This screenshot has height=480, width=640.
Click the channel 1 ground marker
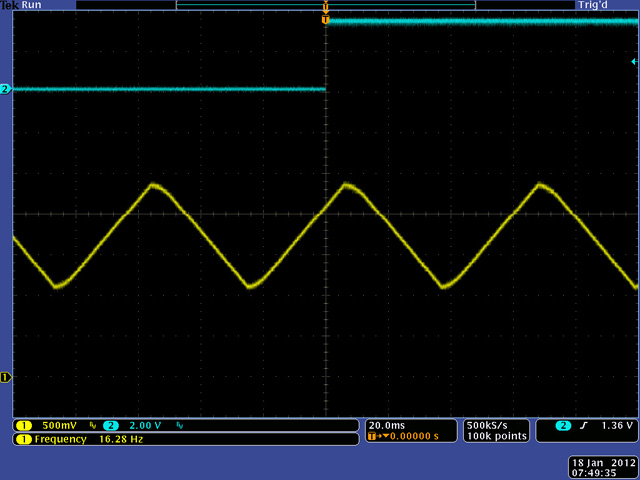(x=6, y=377)
